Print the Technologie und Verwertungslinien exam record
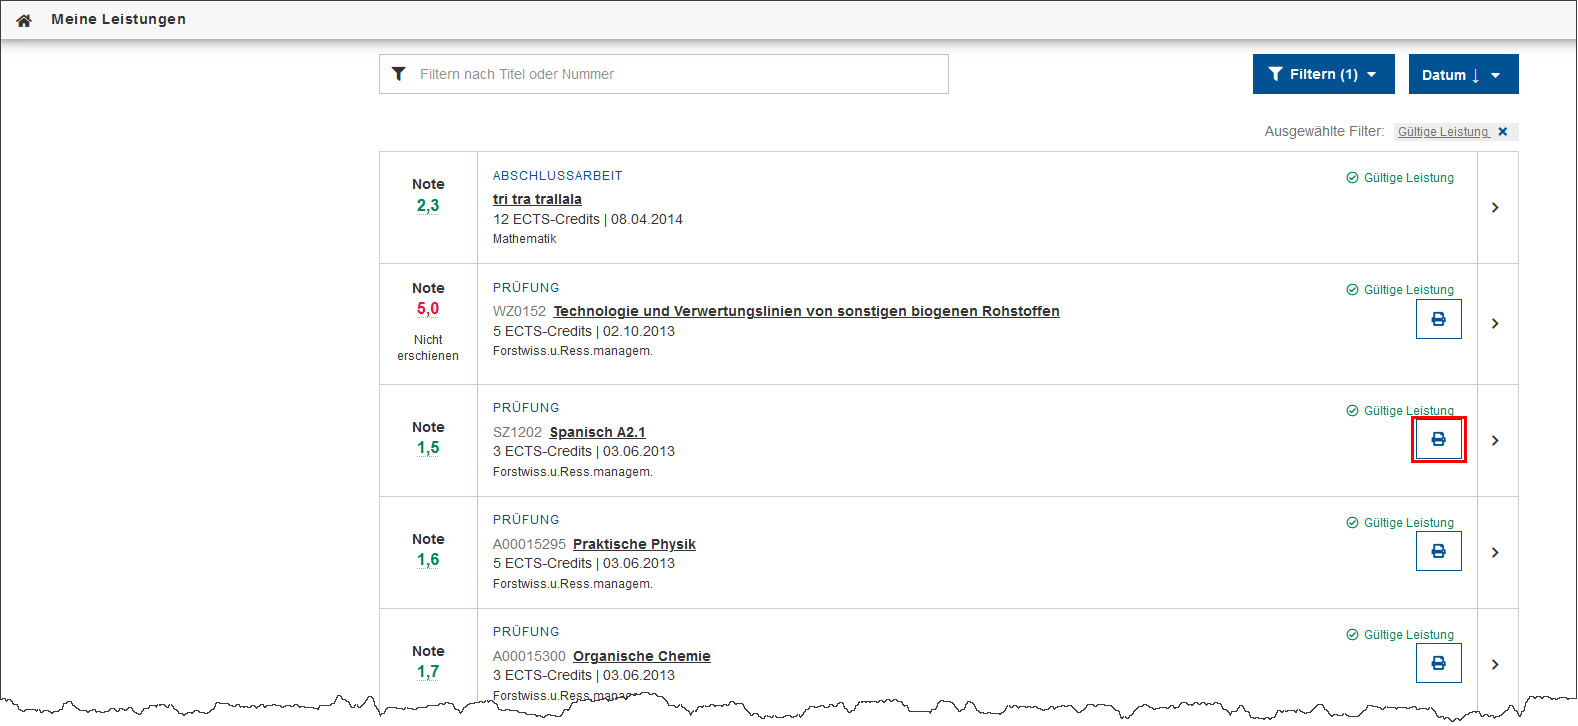Viewport: 1578px width, 726px height. 1438,319
